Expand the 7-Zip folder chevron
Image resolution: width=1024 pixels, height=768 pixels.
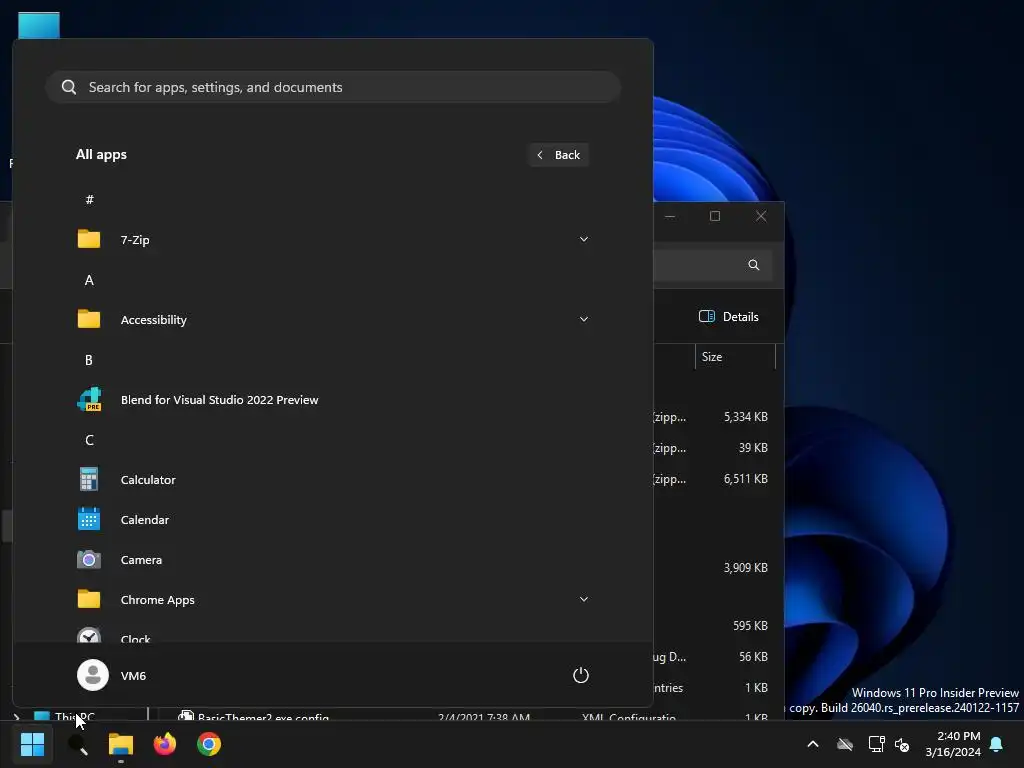pyautogui.click(x=584, y=239)
